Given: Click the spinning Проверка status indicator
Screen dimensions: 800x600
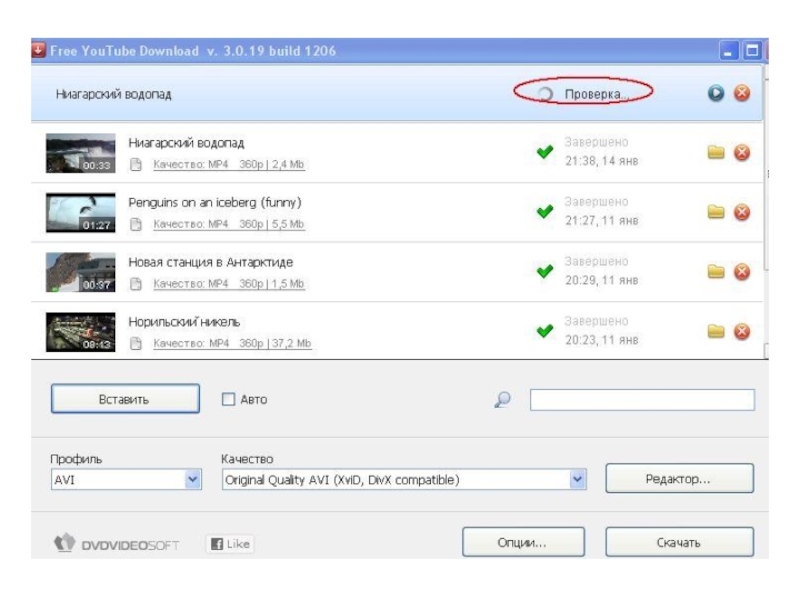Looking at the screenshot, I should (x=545, y=94).
